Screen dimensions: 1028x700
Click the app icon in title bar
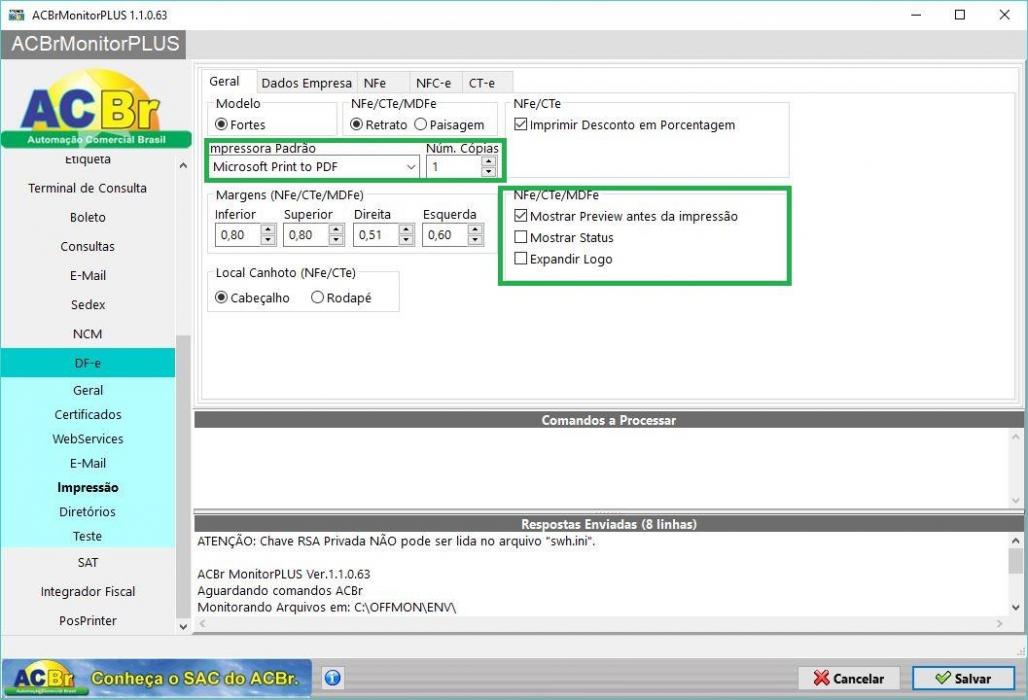[16, 14]
